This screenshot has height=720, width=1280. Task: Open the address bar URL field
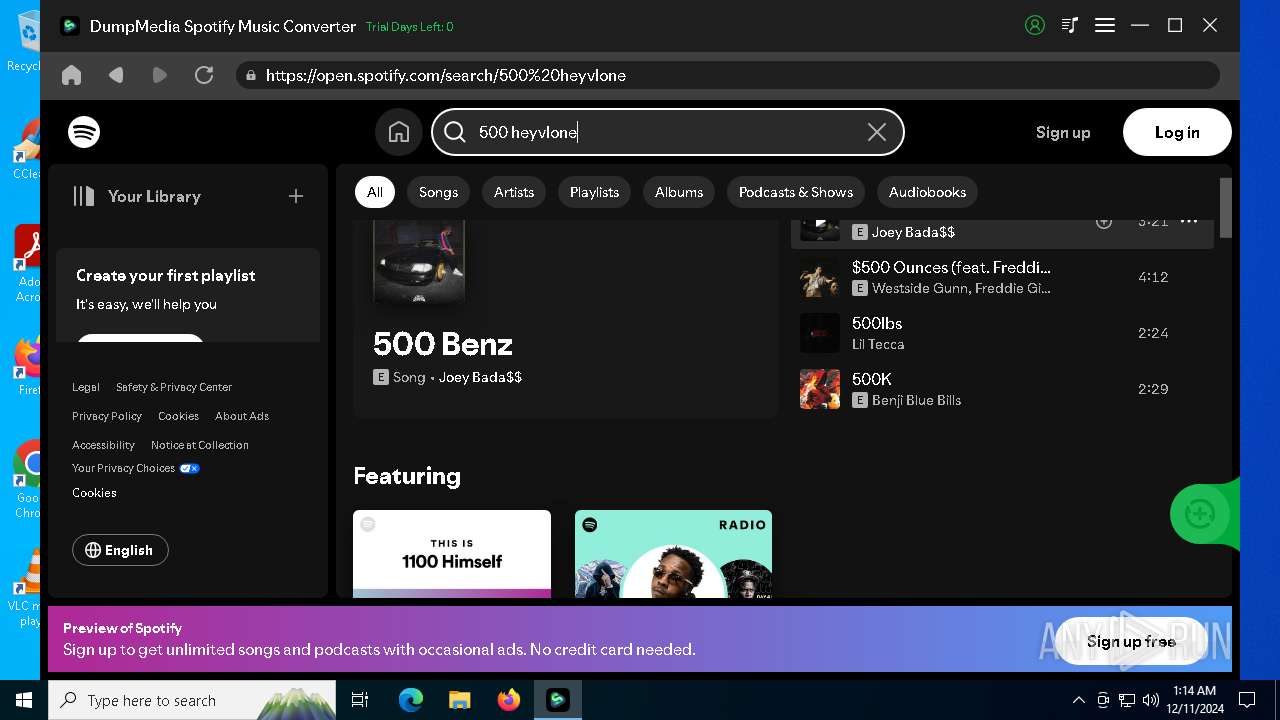pyautogui.click(x=728, y=75)
